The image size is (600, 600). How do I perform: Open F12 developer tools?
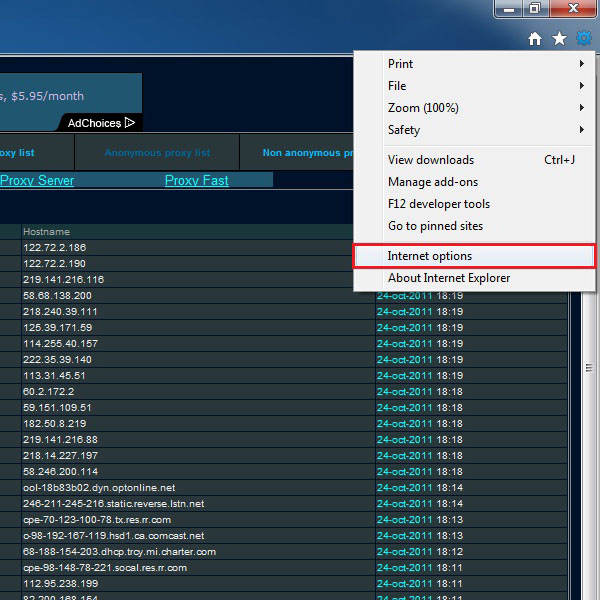474,204
